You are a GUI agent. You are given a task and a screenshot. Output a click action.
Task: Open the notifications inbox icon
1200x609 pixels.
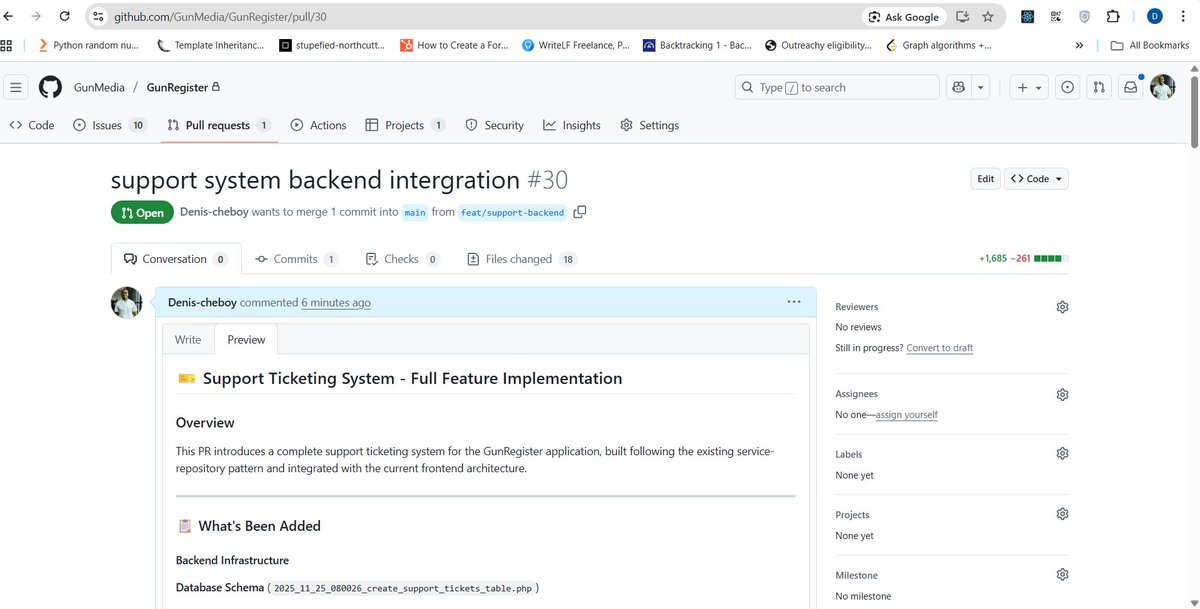1130,88
